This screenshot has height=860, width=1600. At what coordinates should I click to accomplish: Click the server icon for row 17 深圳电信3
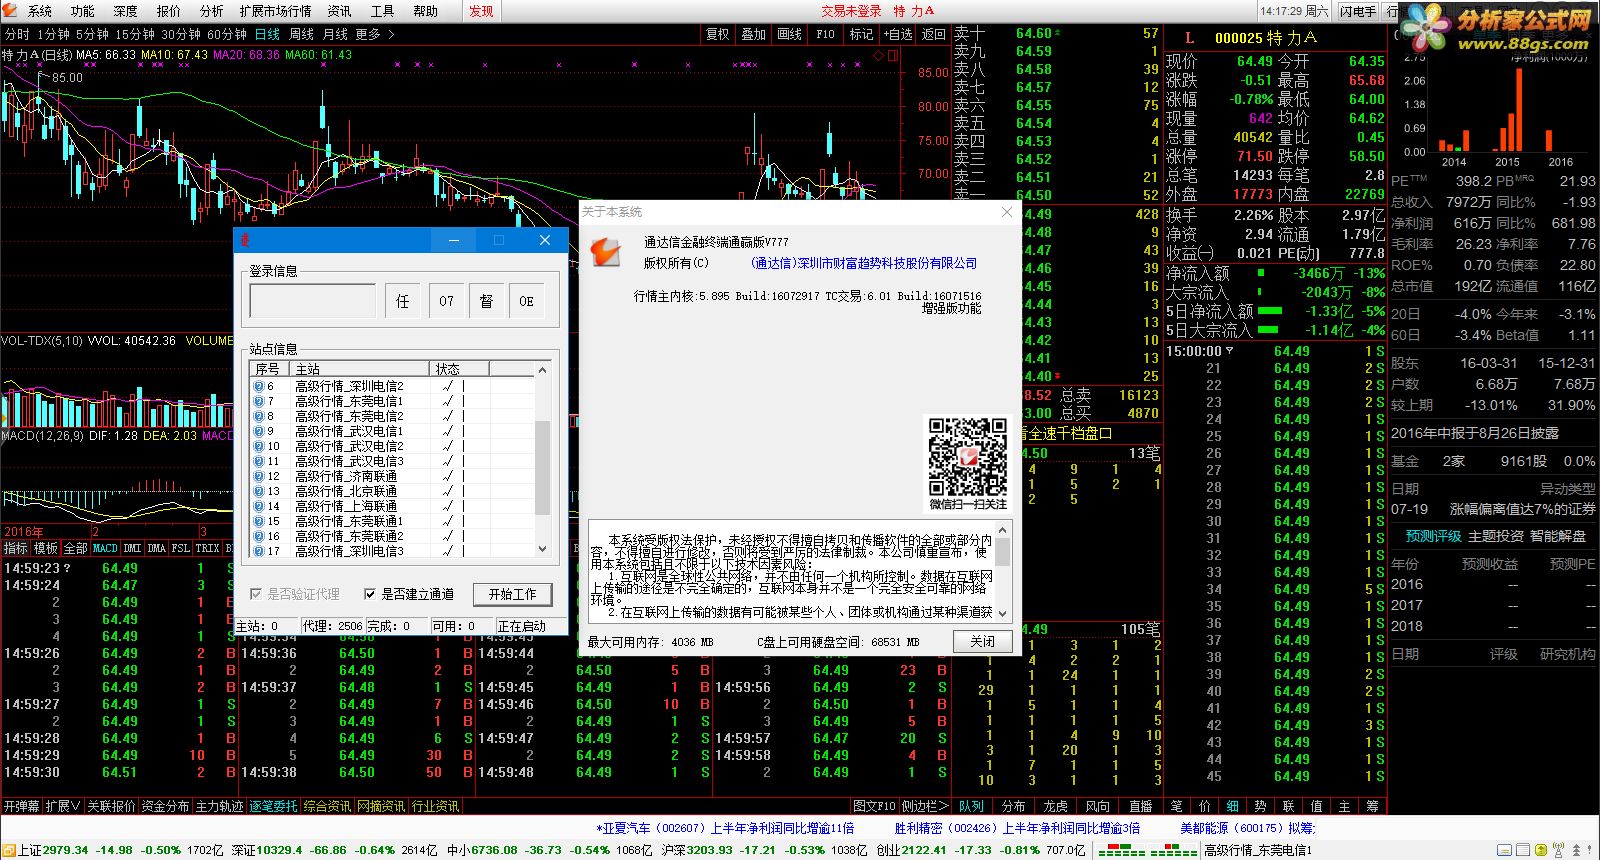pos(259,551)
